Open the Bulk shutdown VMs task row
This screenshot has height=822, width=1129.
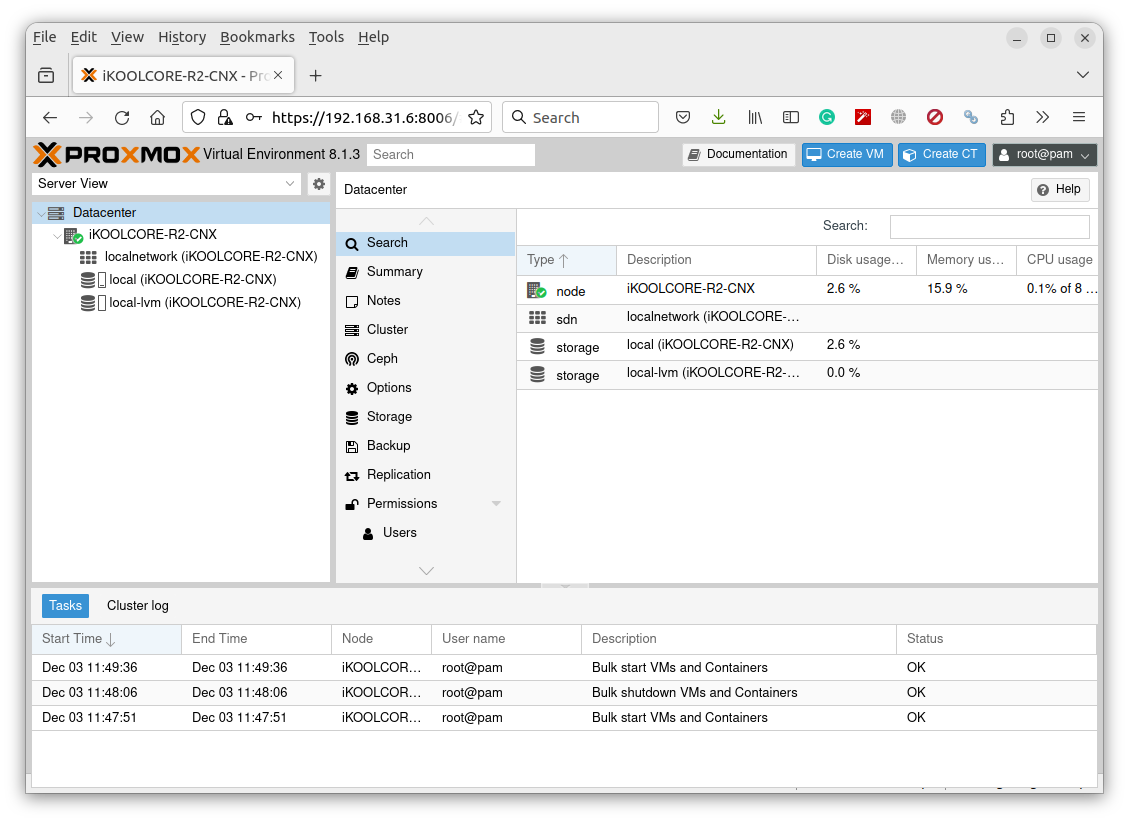(x=564, y=692)
